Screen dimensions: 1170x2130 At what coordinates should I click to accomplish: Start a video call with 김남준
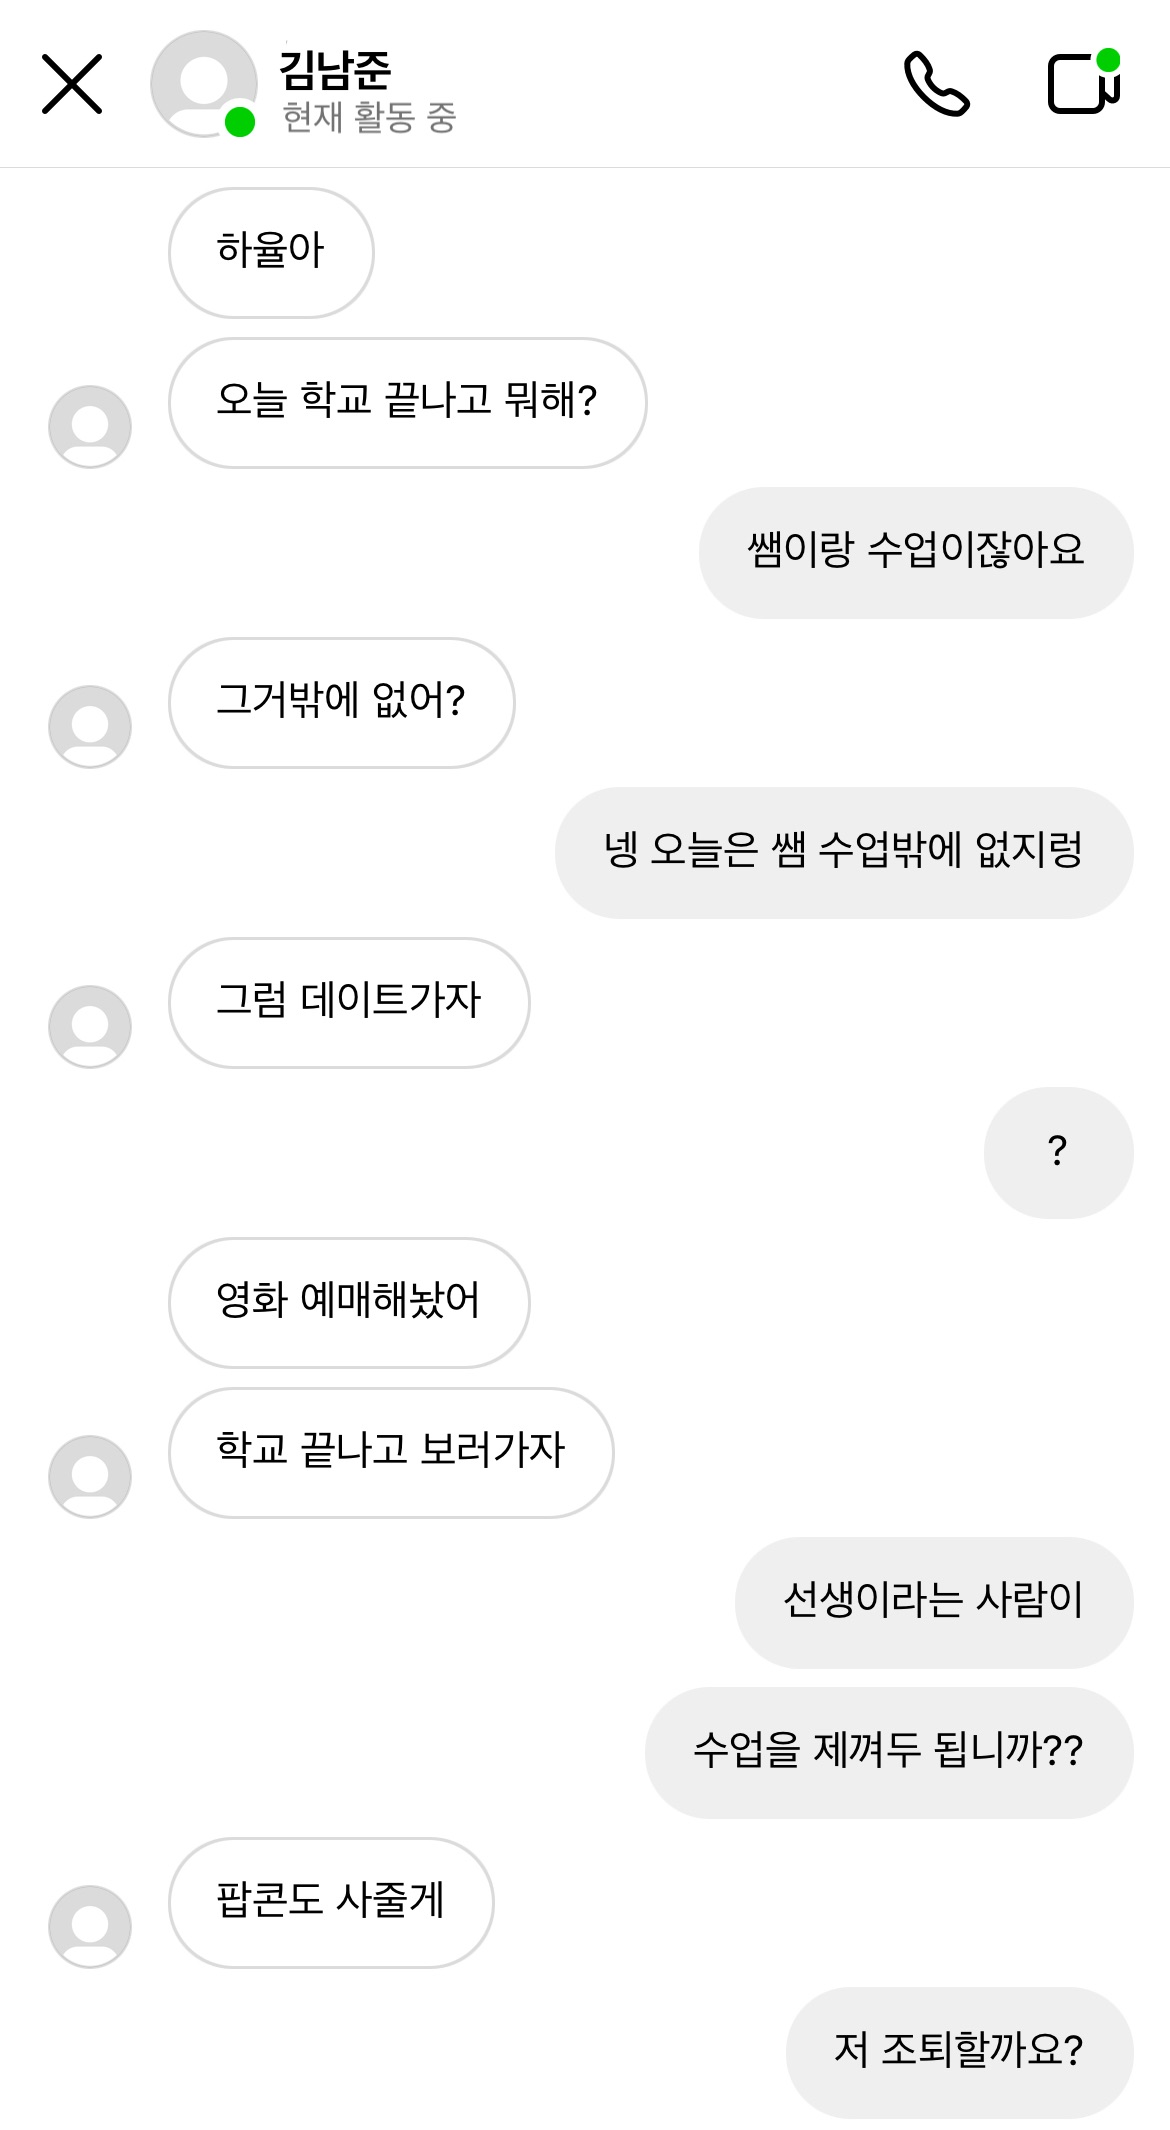1083,82
